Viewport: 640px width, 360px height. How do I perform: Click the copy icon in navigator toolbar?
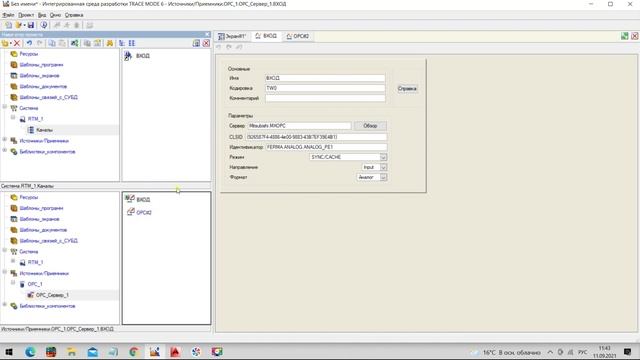click(52, 43)
